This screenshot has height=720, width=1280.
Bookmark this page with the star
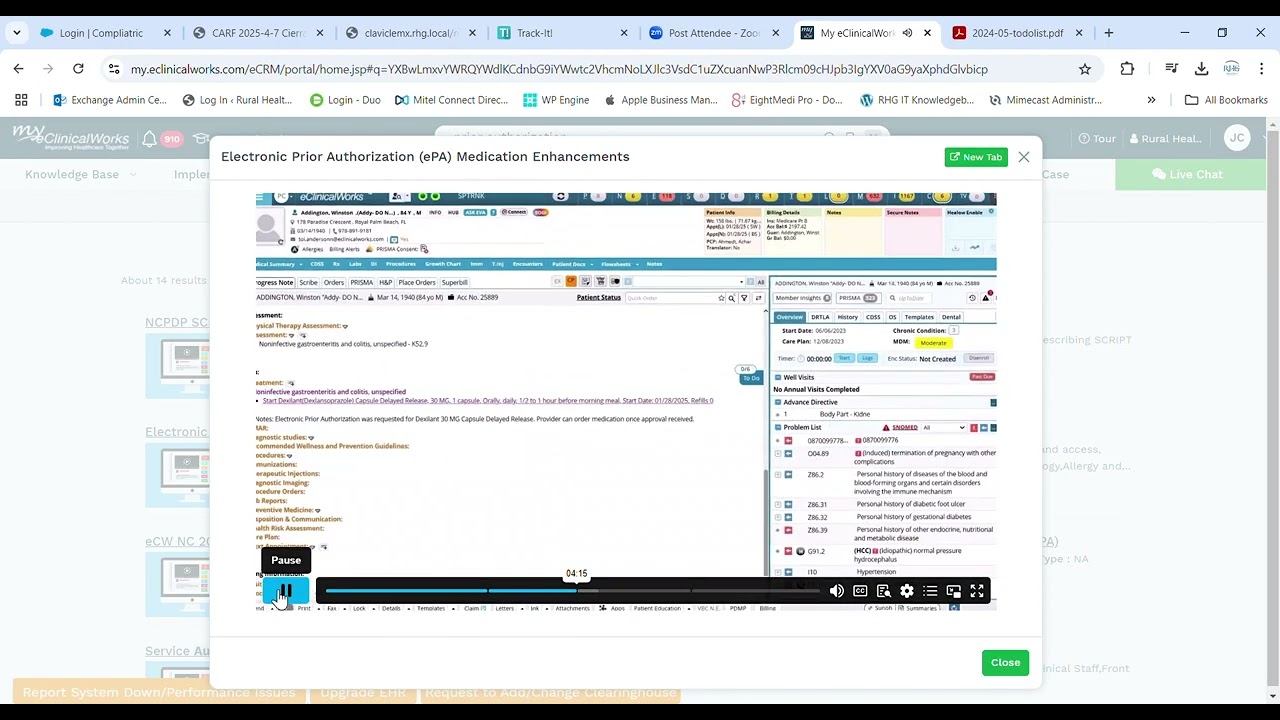click(x=1085, y=69)
